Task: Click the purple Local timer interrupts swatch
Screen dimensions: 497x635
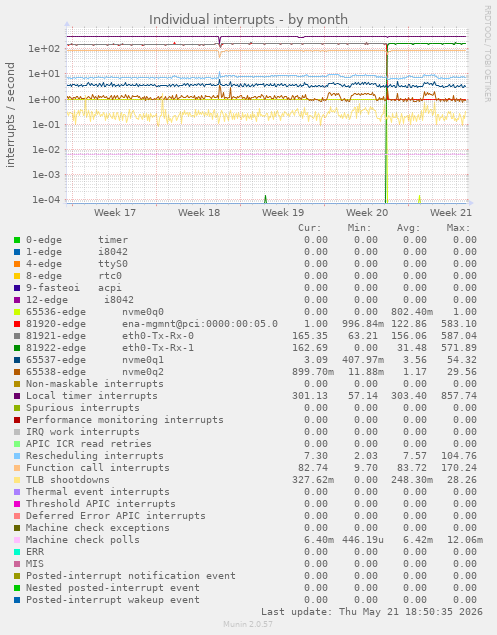Action: (17, 396)
